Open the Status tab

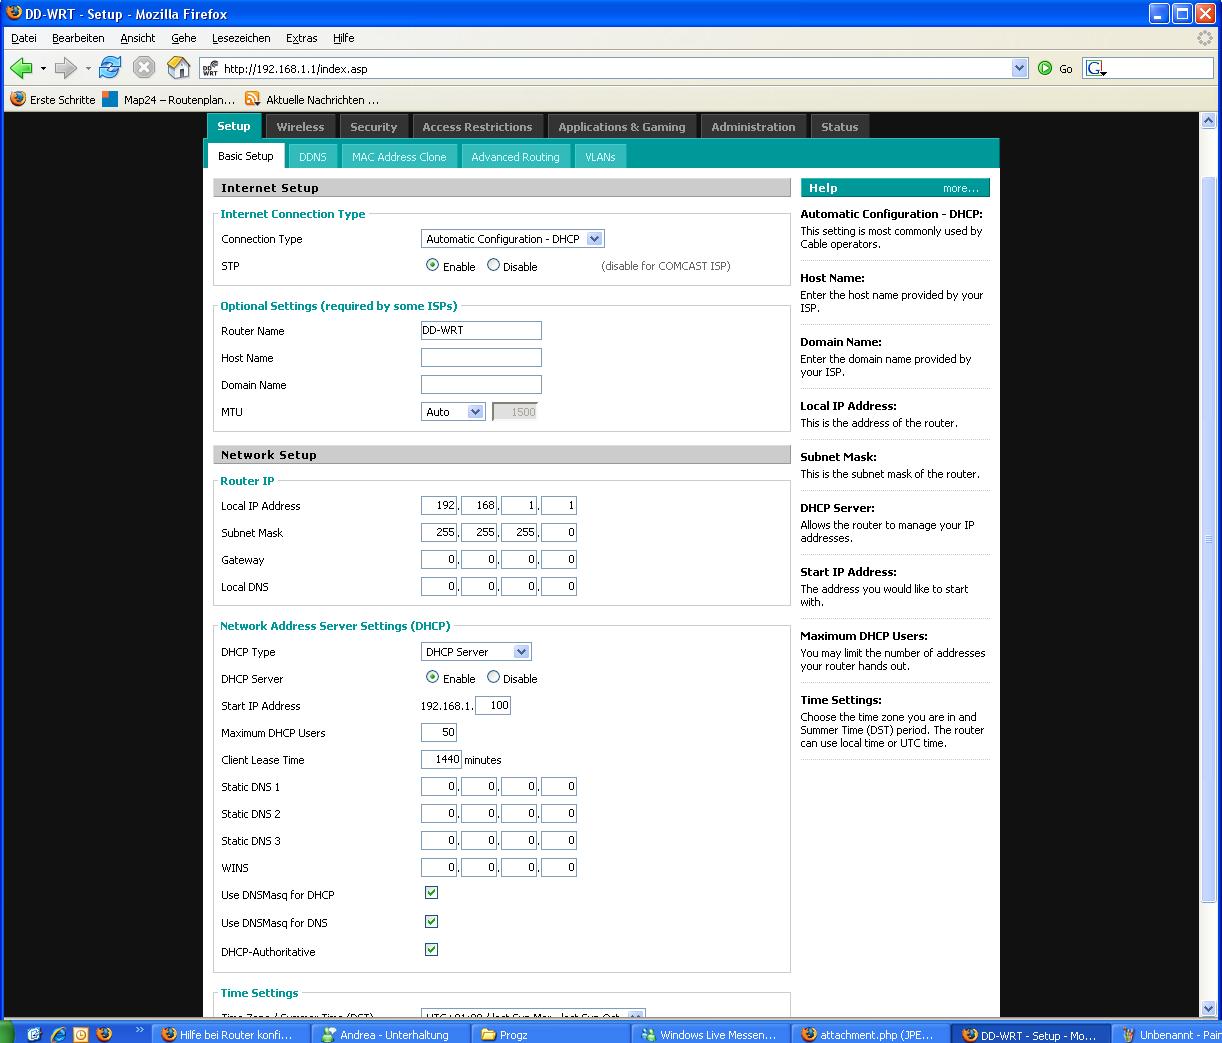(x=840, y=127)
